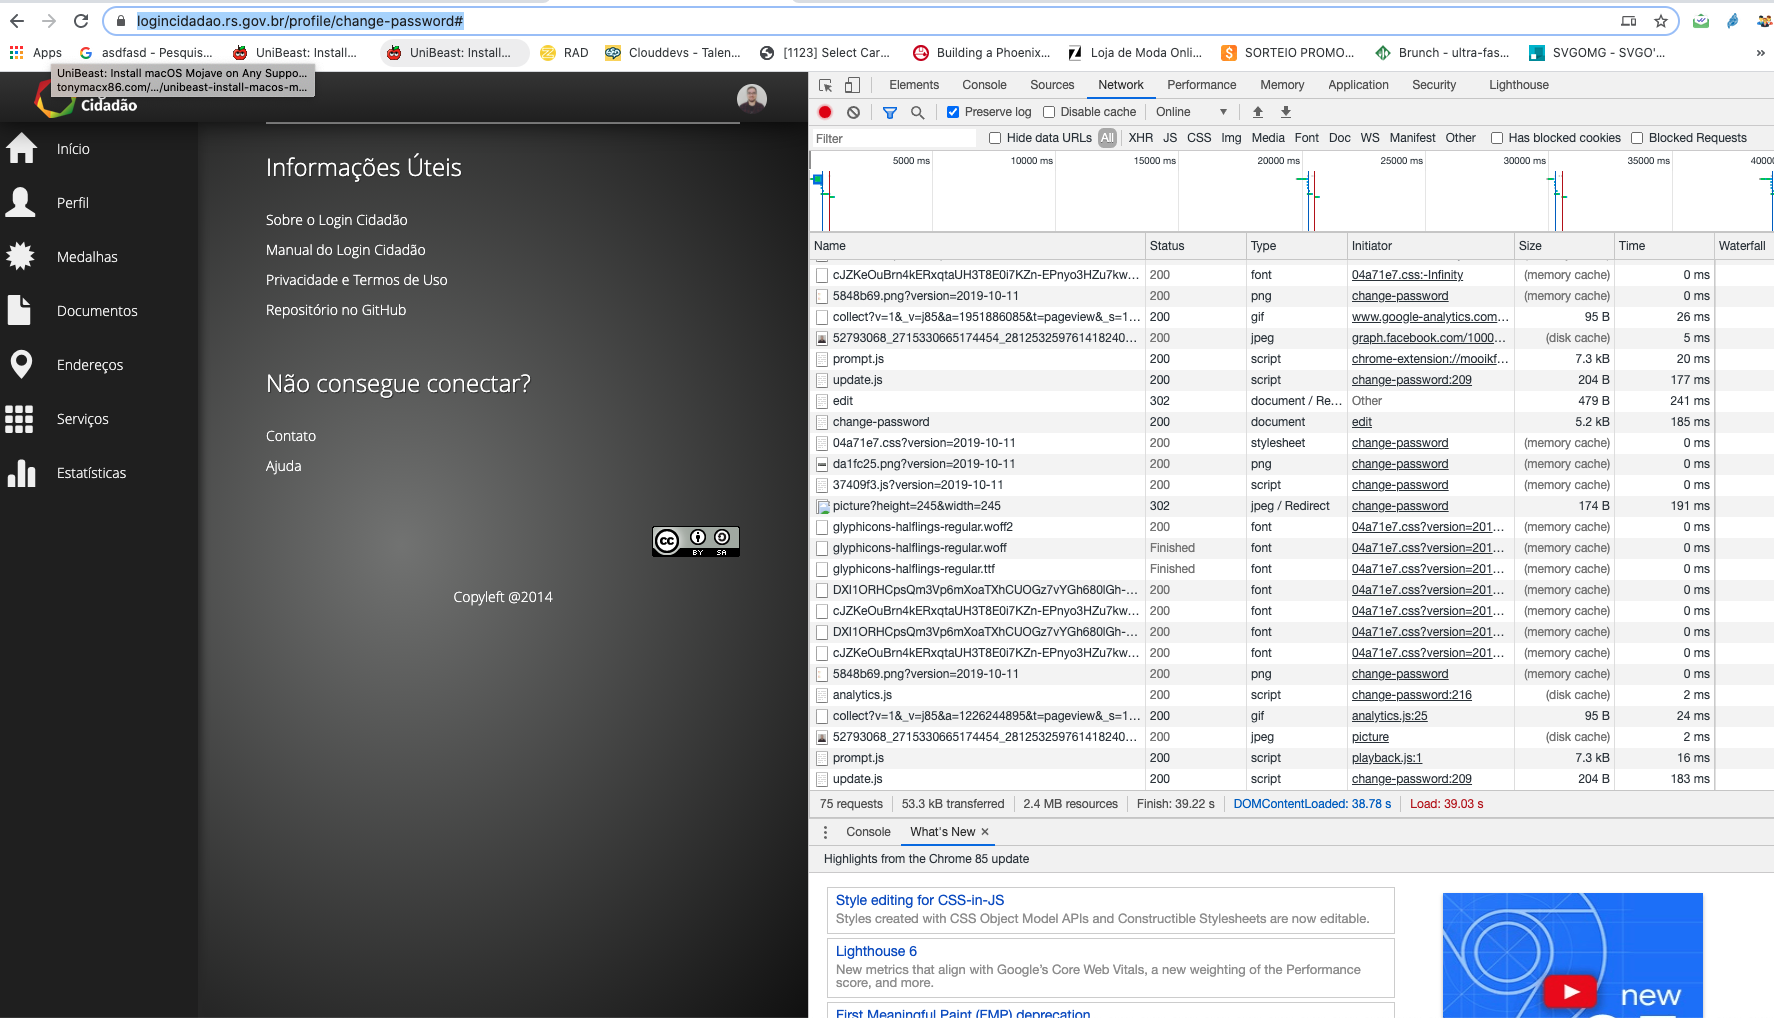Switch to the Sources tab
This screenshot has height=1018, width=1774.
pyautogui.click(x=1052, y=85)
